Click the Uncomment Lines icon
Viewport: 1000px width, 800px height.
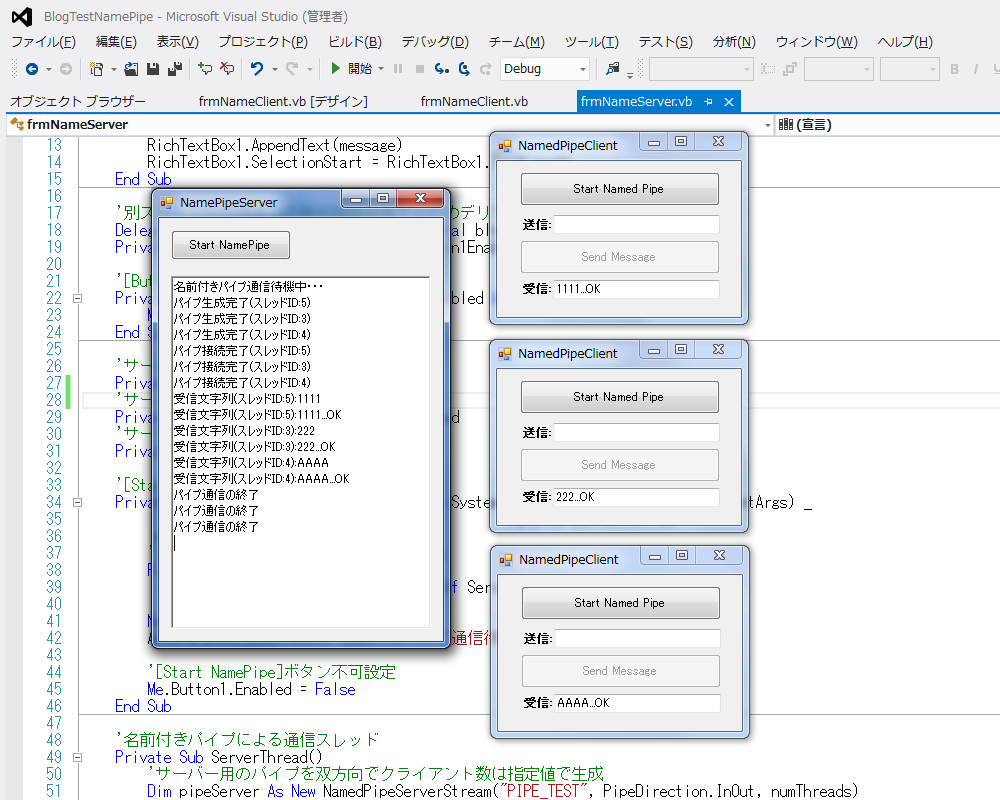[x=226, y=68]
